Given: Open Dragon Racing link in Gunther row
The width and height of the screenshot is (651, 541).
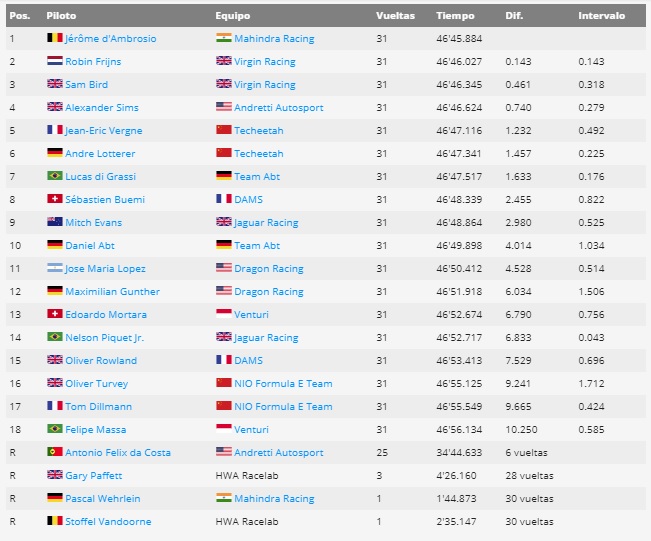Looking at the screenshot, I should 269,291.
